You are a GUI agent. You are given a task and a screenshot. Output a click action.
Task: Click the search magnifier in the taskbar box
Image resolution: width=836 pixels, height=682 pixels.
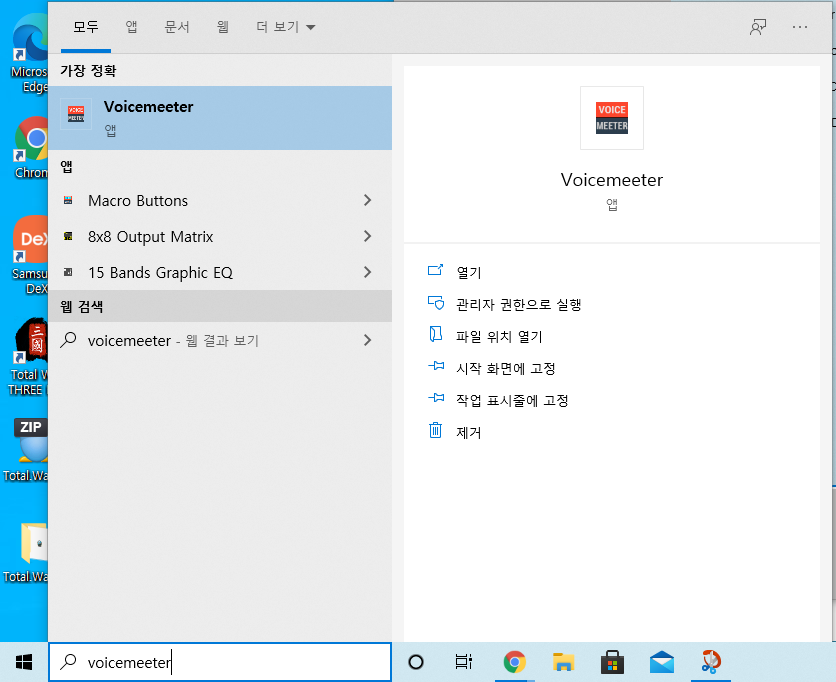(x=68, y=662)
